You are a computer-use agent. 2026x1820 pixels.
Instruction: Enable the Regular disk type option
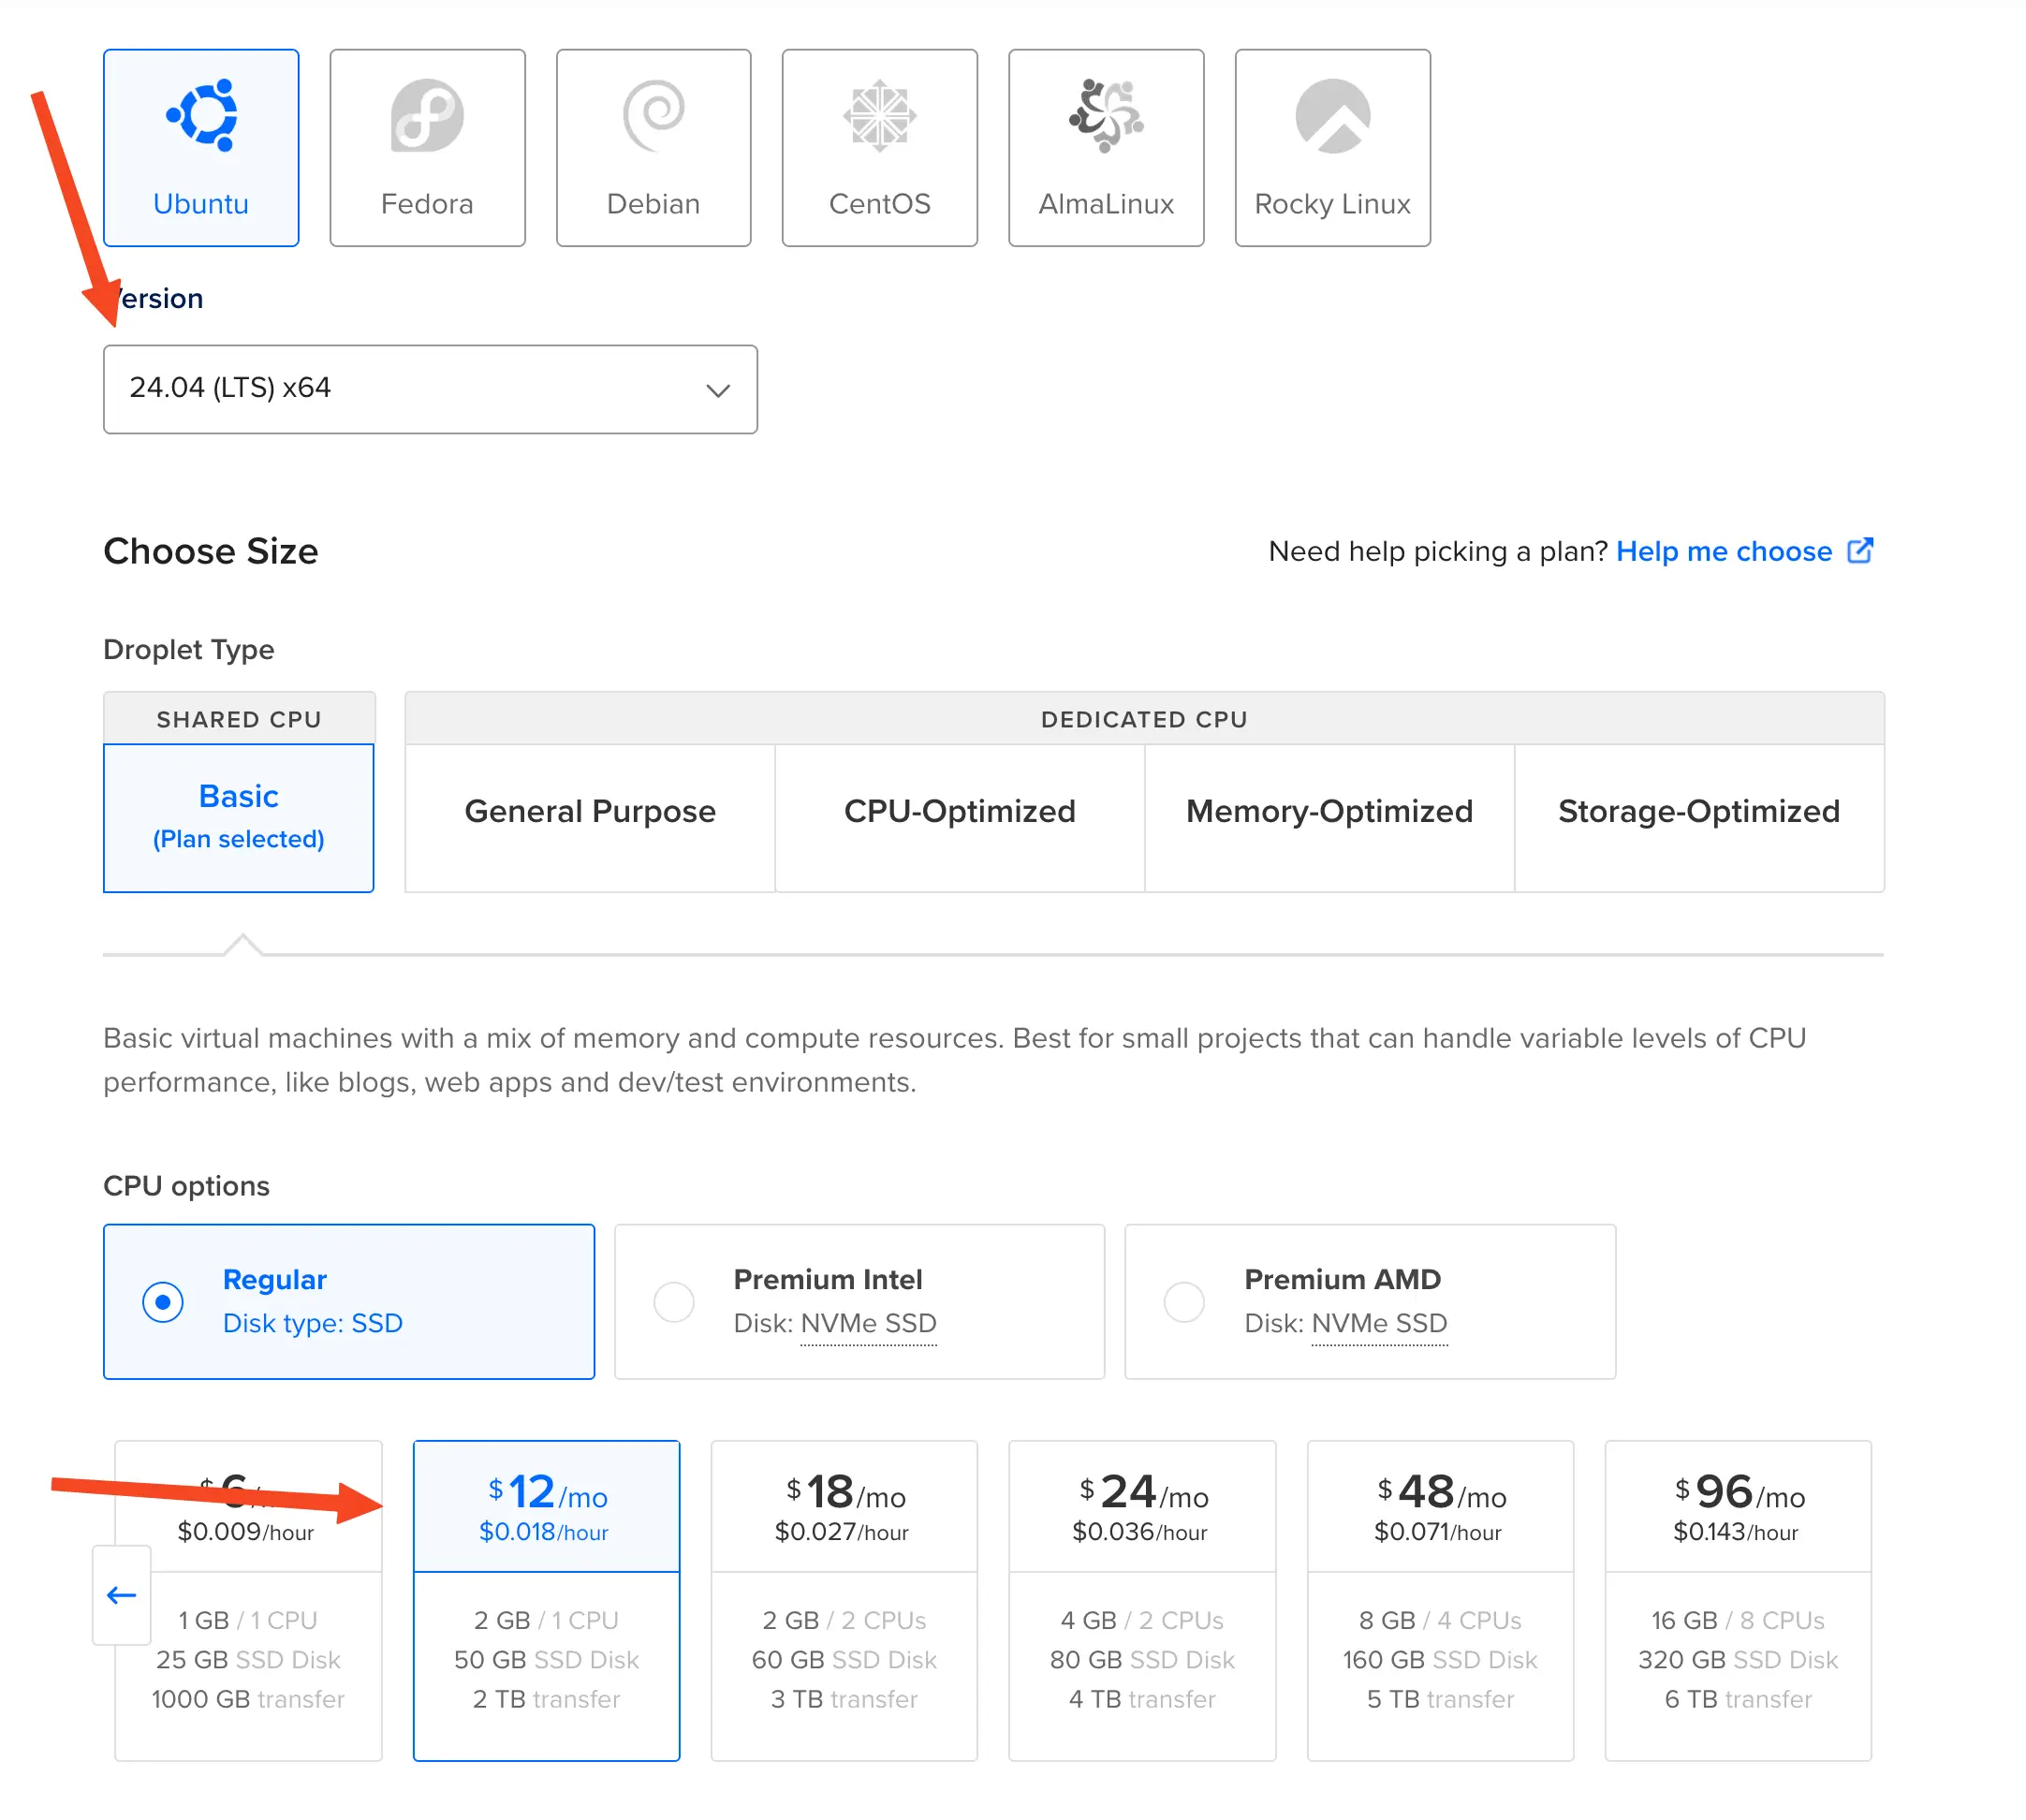click(163, 1302)
